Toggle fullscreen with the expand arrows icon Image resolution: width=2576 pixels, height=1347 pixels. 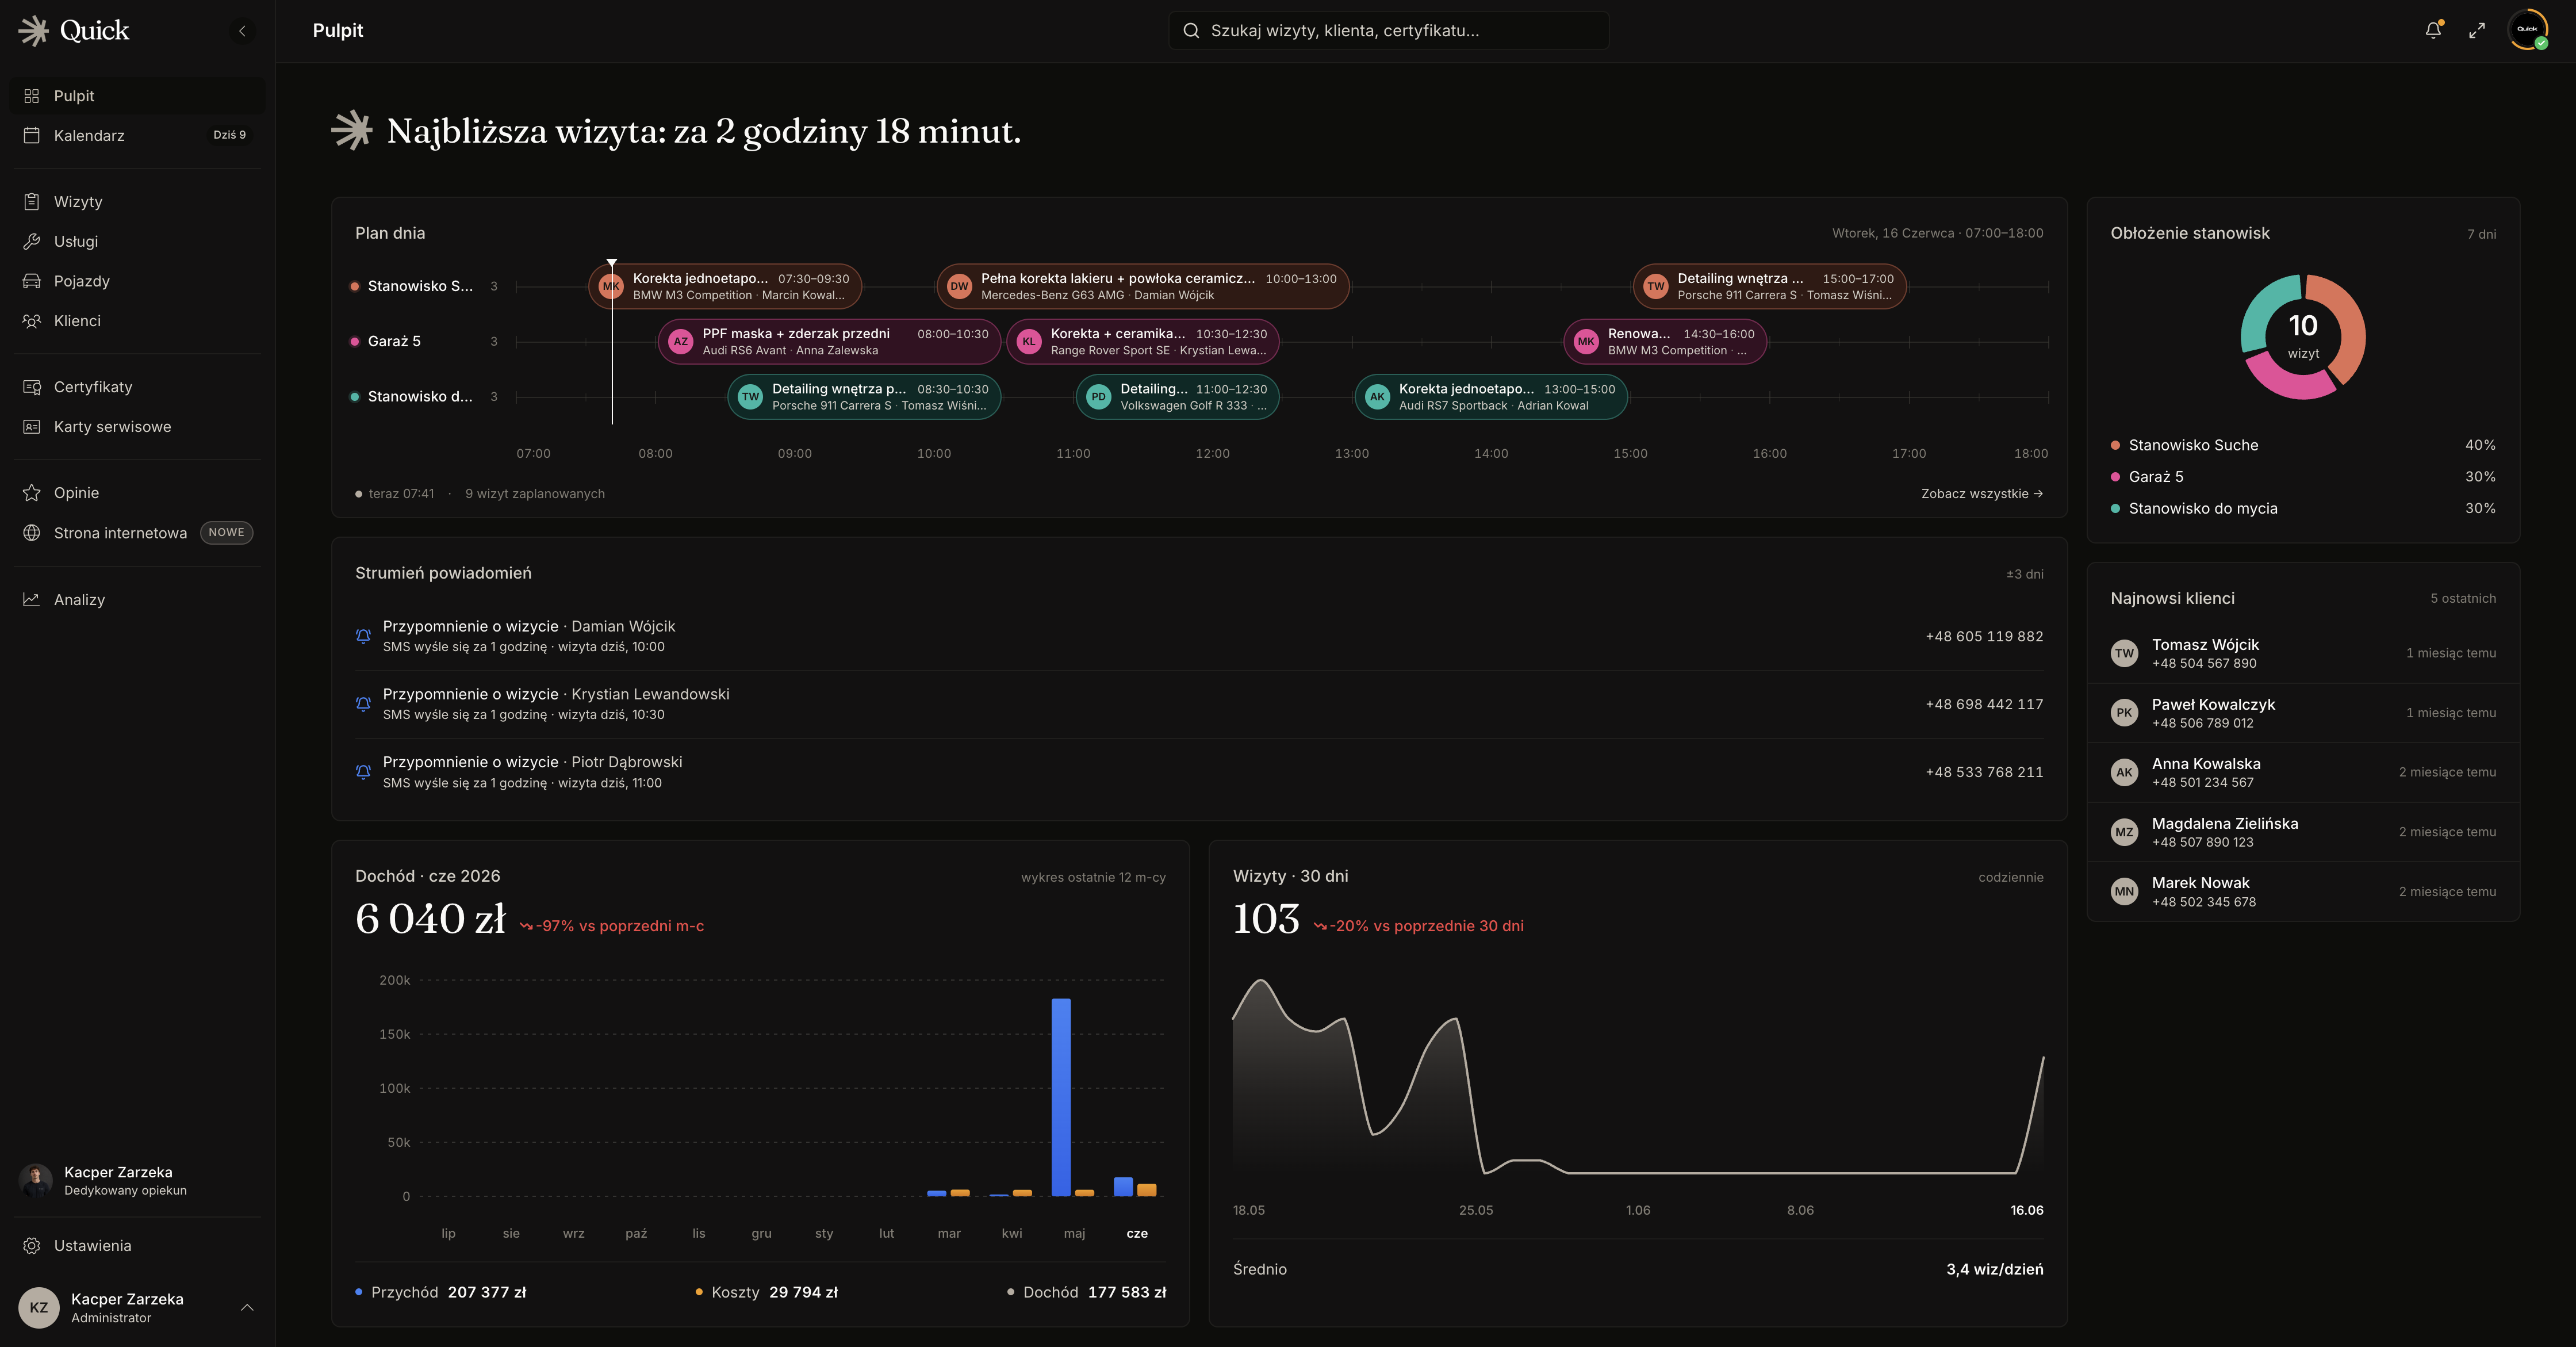tap(2477, 31)
